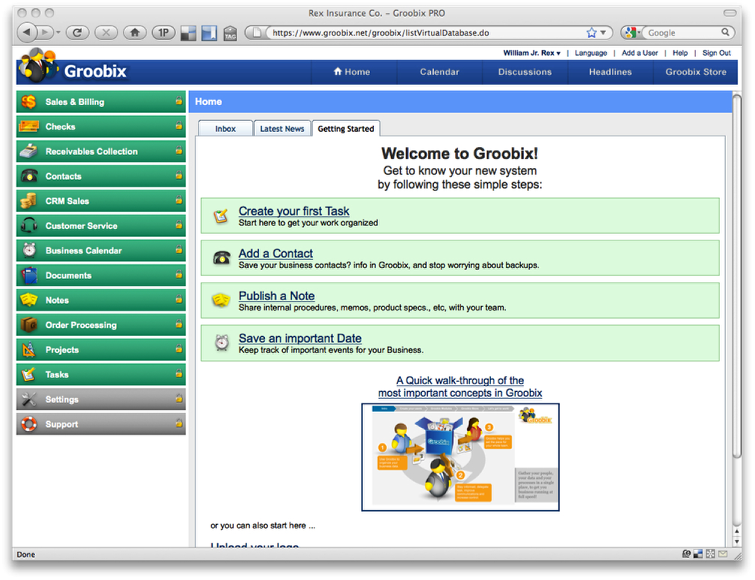Click the Support lifebuoy icon
Viewport: 755px width, 580px height.
point(29,424)
